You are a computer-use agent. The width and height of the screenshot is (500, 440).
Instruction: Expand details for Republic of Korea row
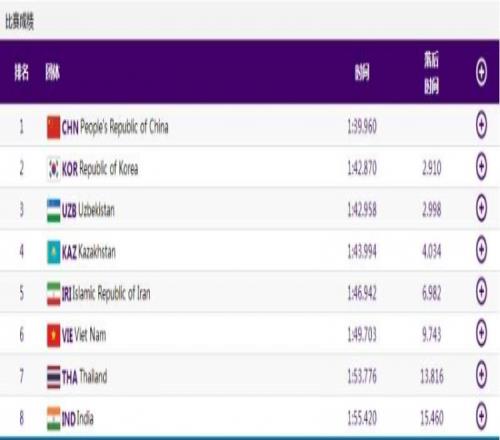(481, 166)
